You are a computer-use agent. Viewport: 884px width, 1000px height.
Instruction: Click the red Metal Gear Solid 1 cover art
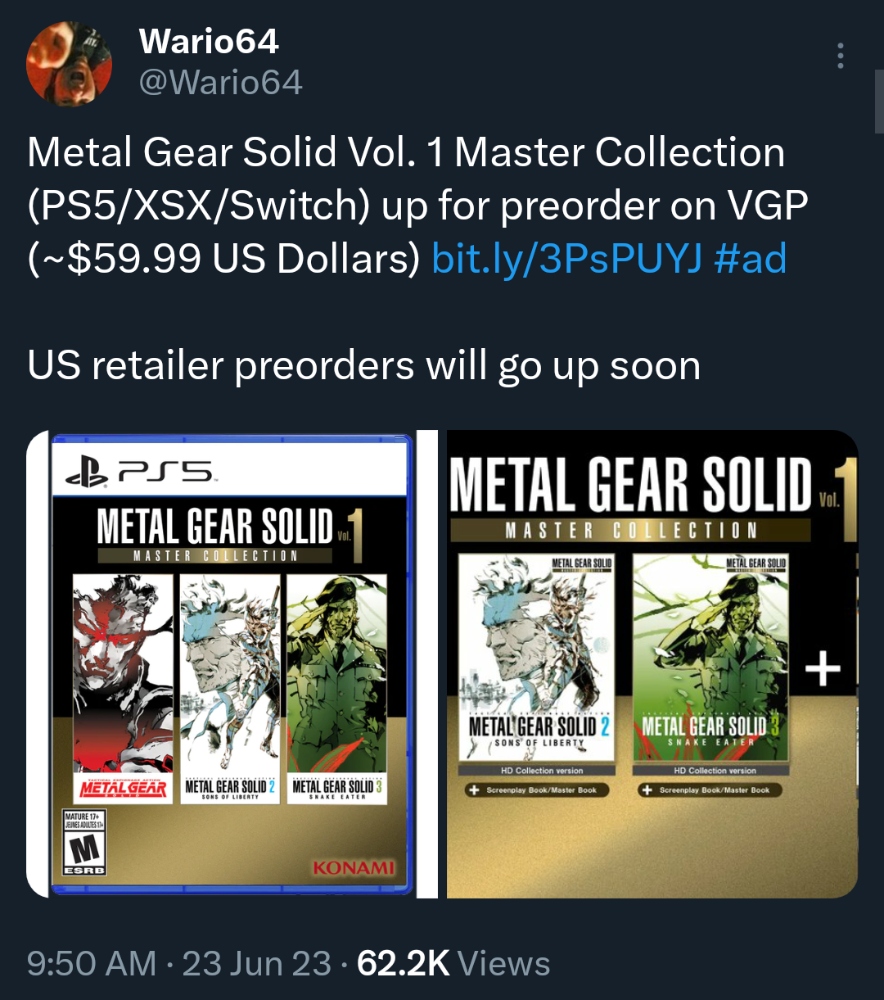pyautogui.click(x=123, y=689)
